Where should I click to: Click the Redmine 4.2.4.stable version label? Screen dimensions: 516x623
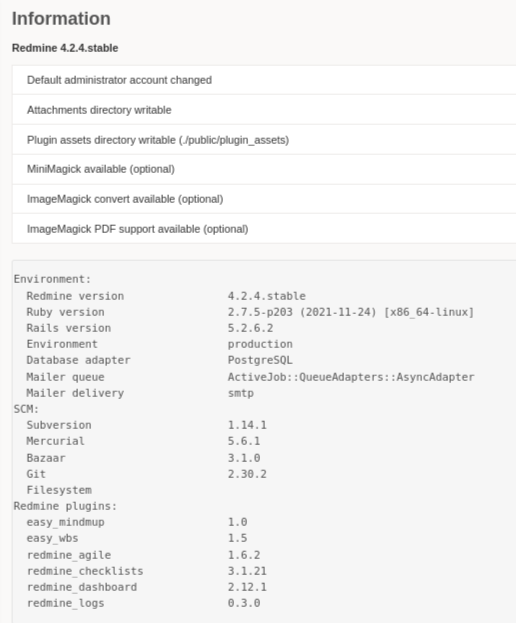65,48
